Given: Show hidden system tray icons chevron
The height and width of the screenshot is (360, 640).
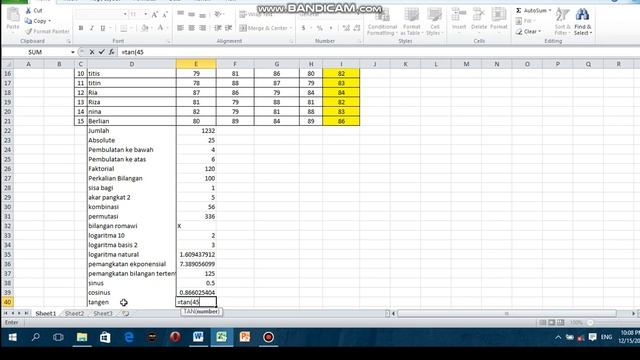Looking at the screenshot, I should point(558,337).
